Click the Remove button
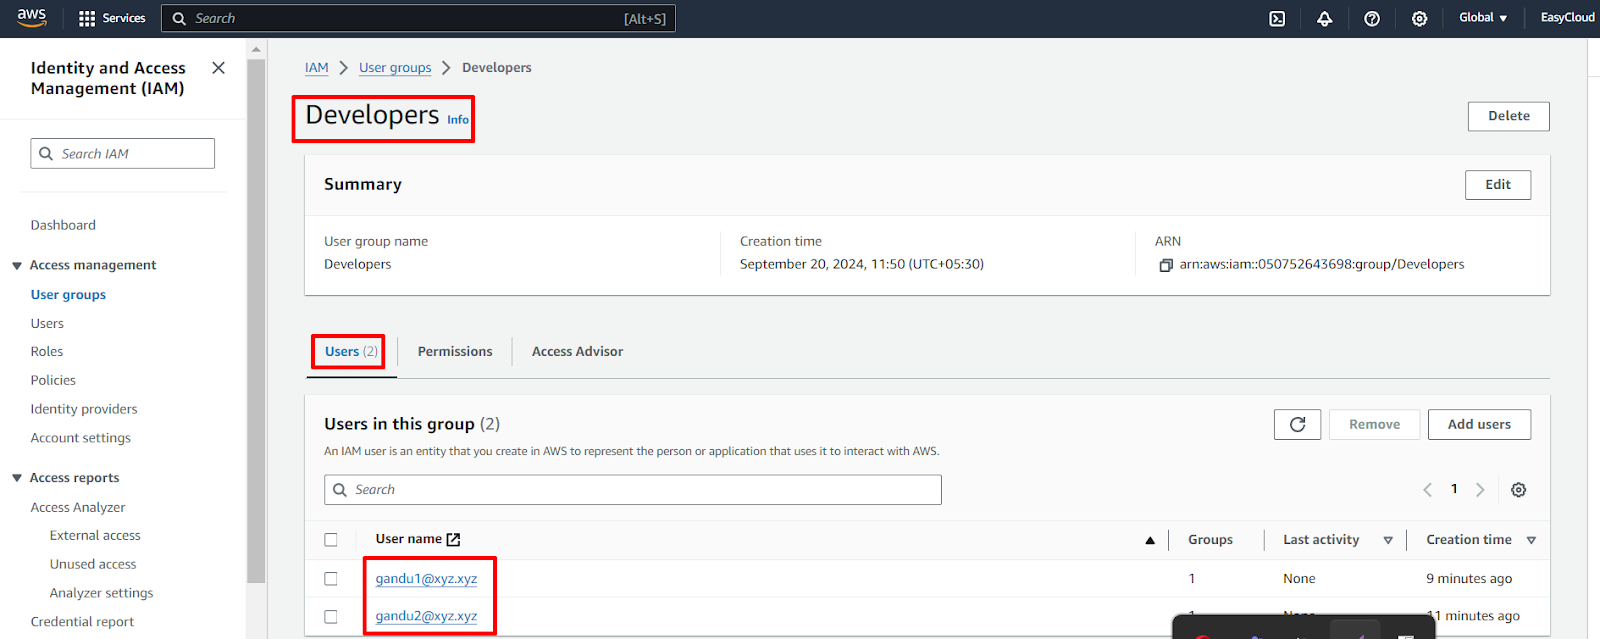The image size is (1600, 639). [x=1374, y=424]
